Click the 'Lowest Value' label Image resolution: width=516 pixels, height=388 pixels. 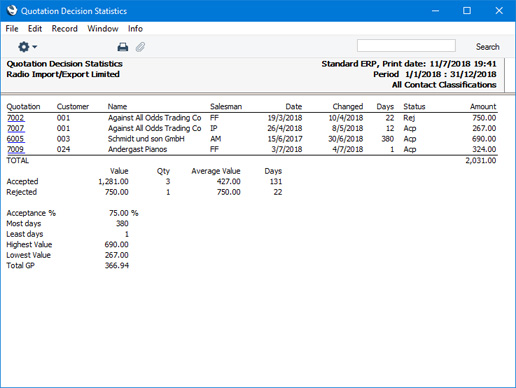point(29,255)
